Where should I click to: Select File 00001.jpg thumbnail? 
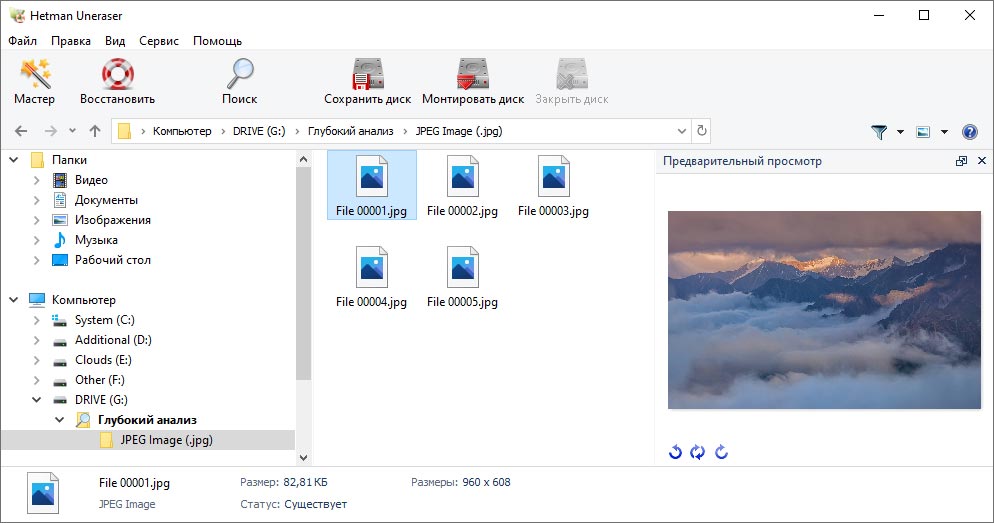click(x=371, y=185)
